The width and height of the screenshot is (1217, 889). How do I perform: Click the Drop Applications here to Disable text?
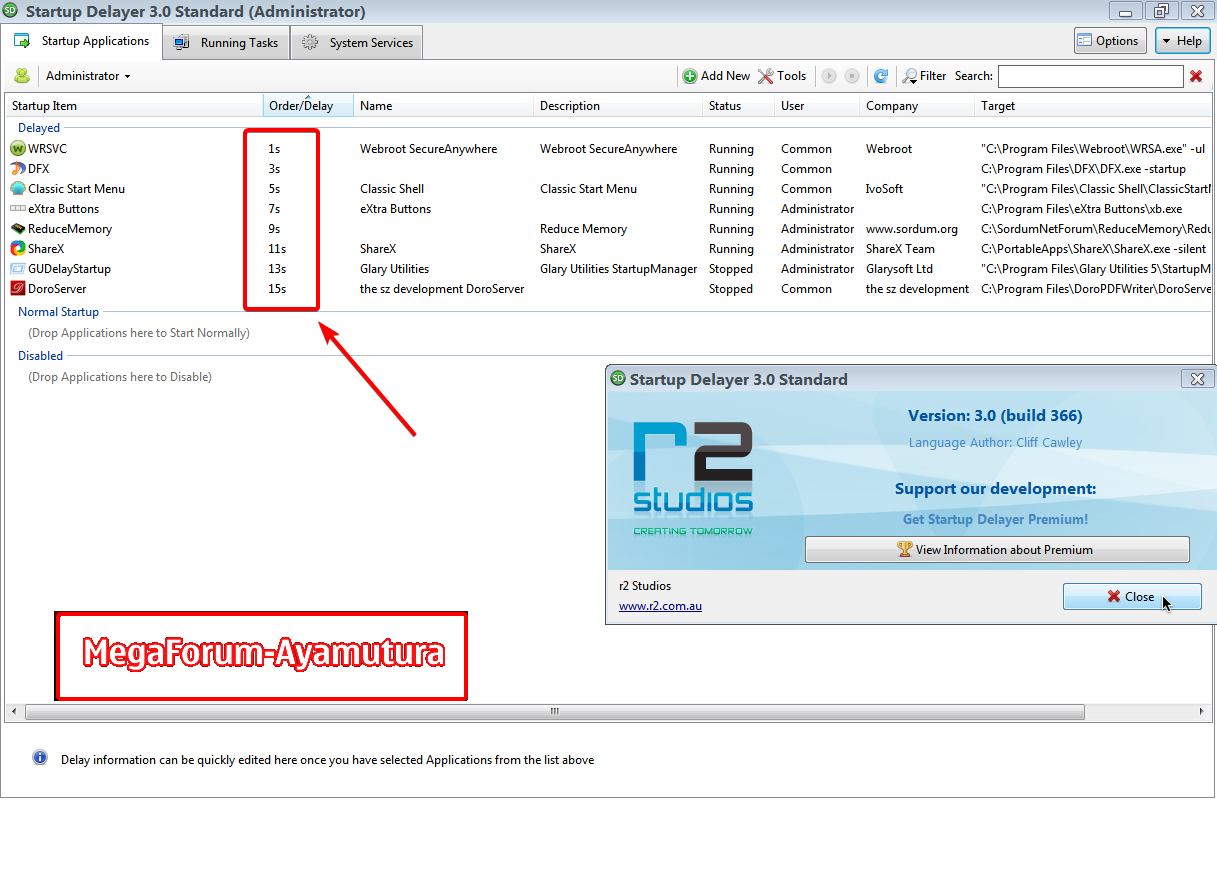[120, 377]
